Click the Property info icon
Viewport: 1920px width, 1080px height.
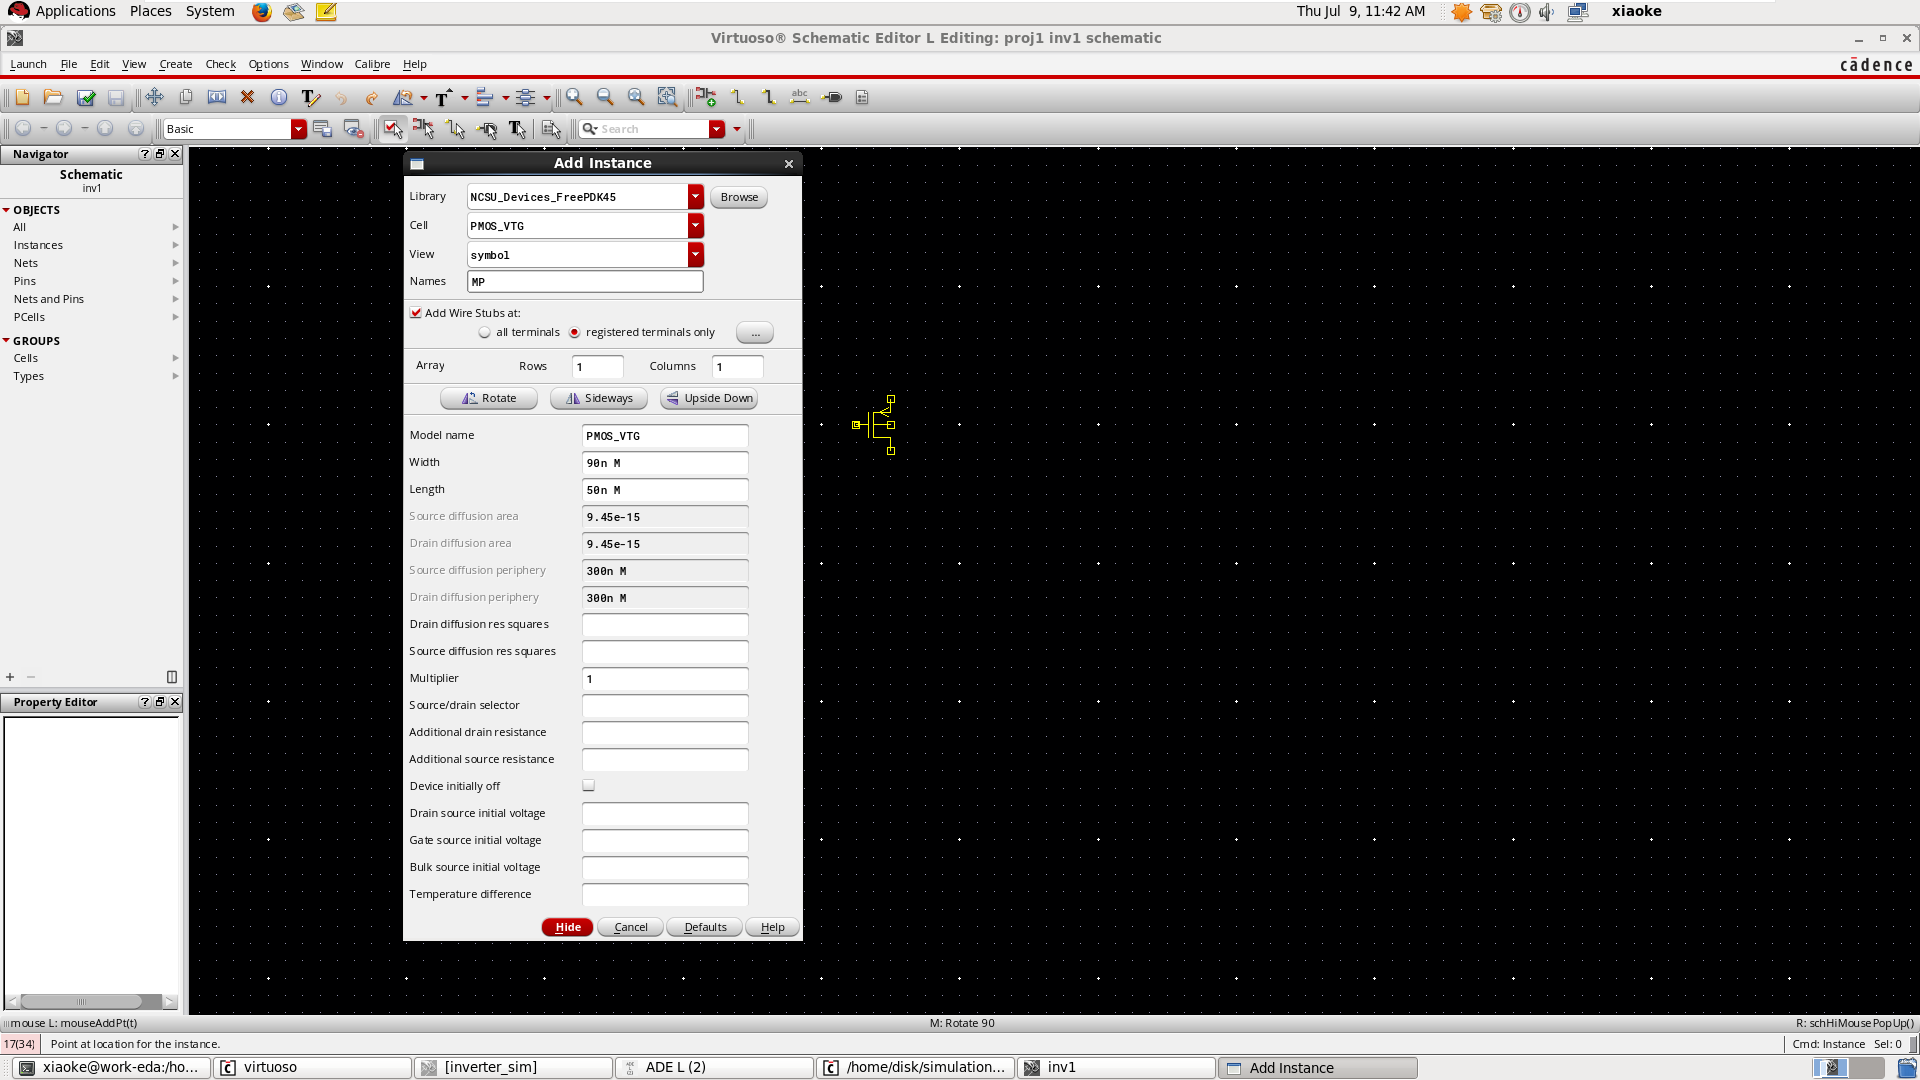279,97
